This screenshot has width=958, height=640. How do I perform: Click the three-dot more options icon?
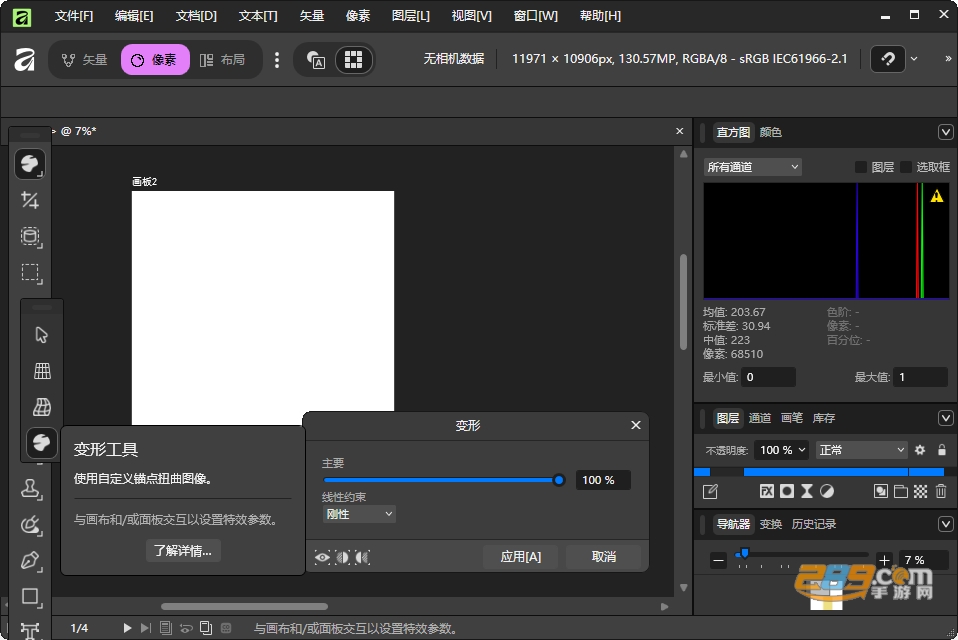coord(277,59)
